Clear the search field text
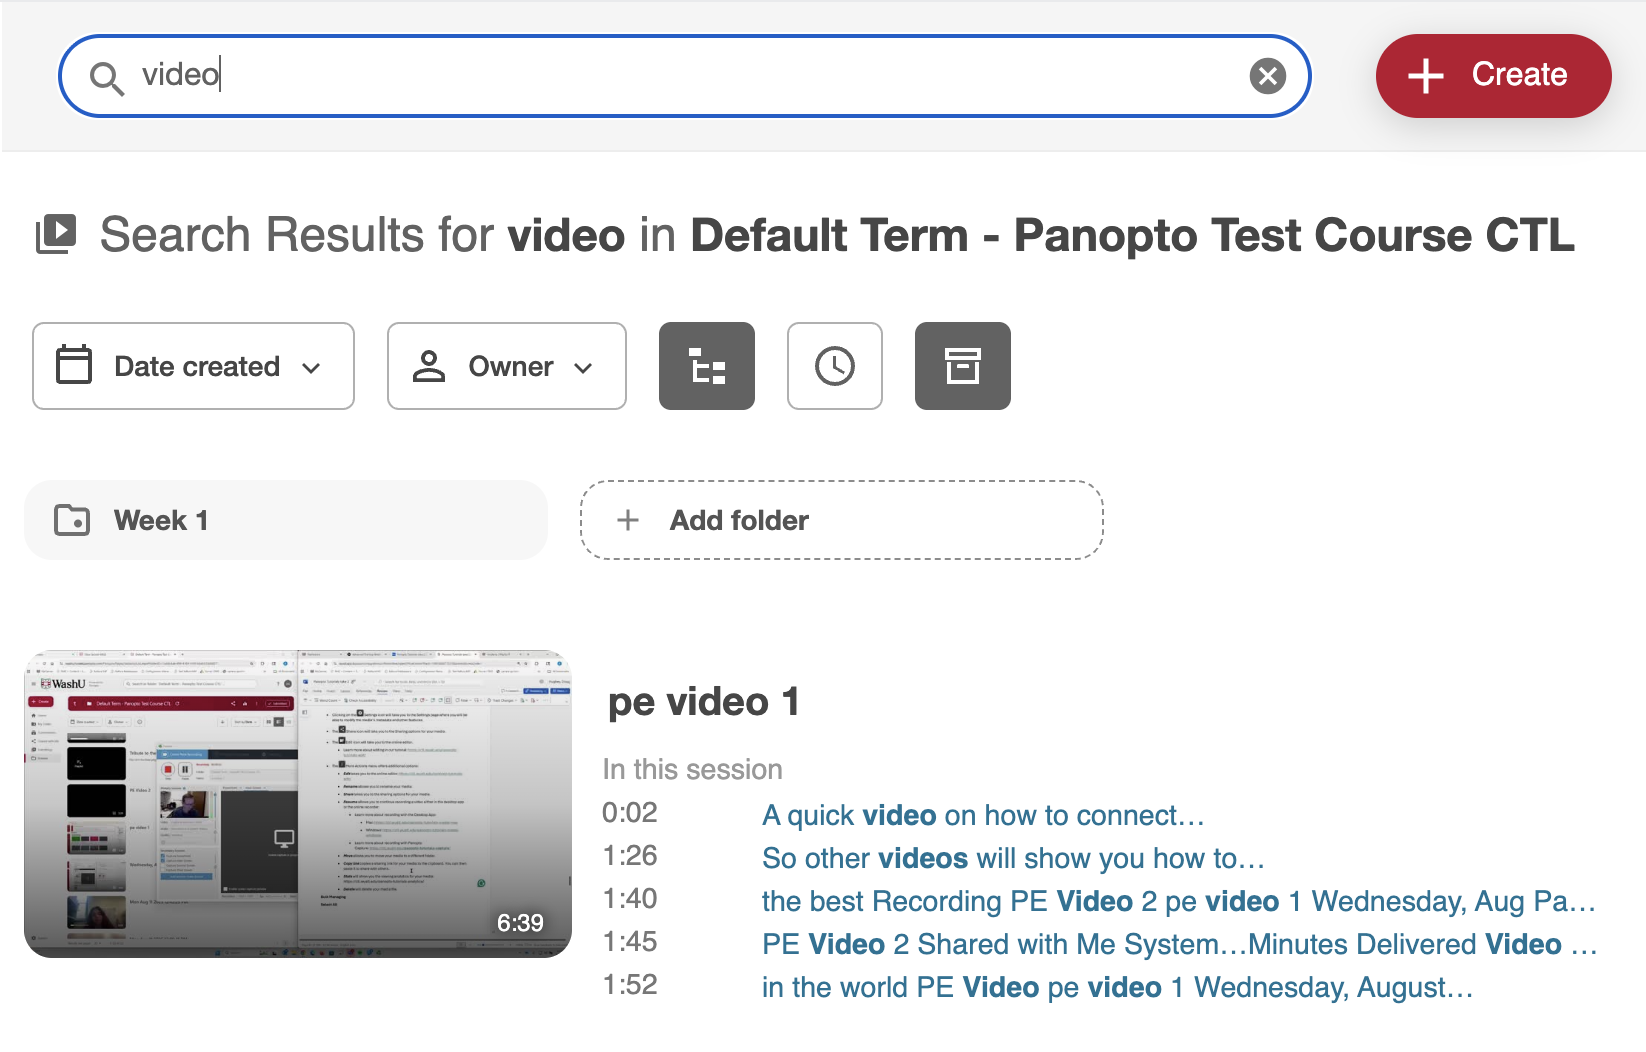1646x1052 pixels. 1267,76
